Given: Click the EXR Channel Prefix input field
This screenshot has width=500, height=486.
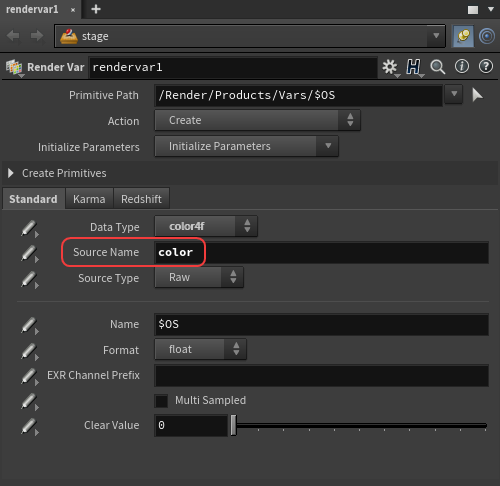Looking at the screenshot, I should [x=321, y=375].
